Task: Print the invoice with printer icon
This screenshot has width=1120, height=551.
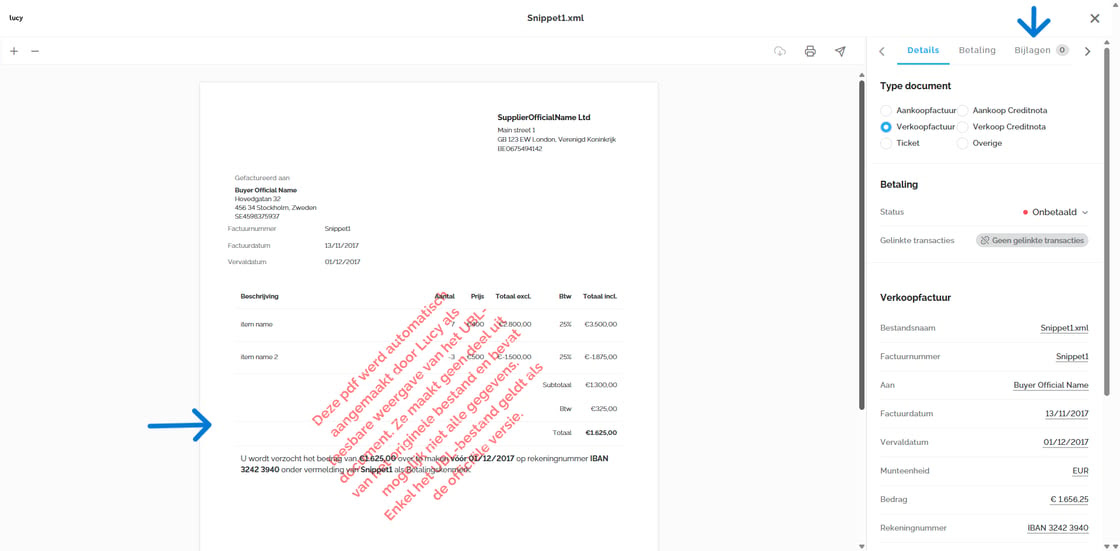Action: point(810,51)
